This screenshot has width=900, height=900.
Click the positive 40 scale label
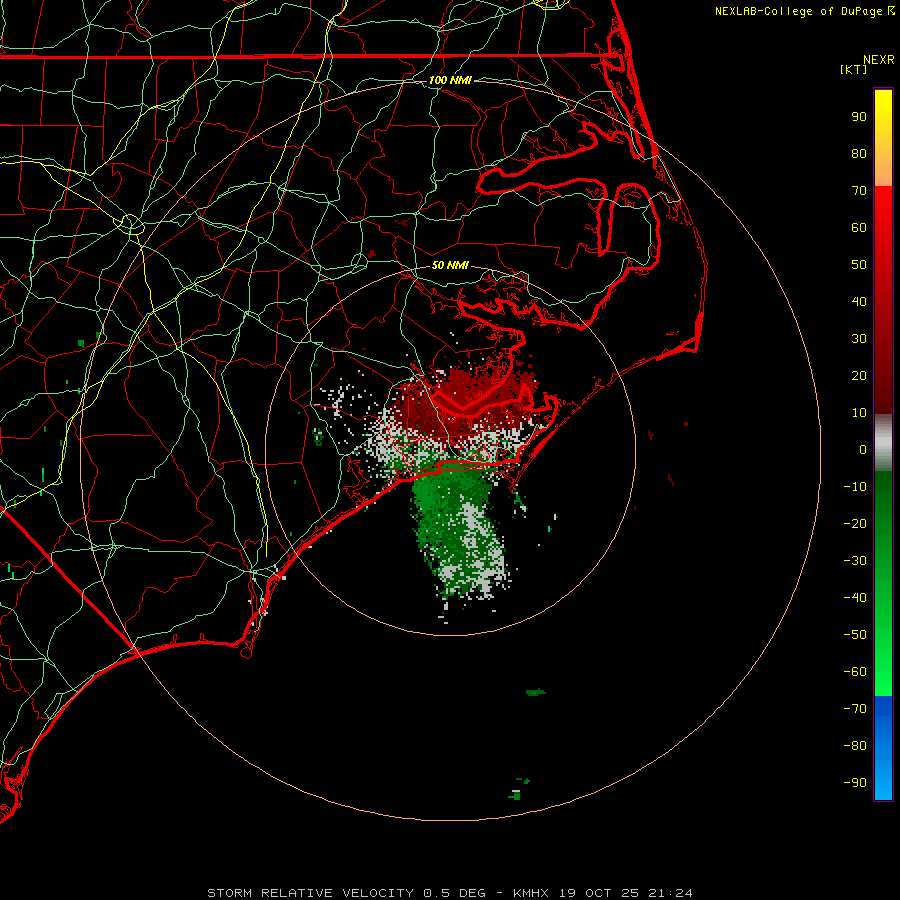(x=859, y=302)
